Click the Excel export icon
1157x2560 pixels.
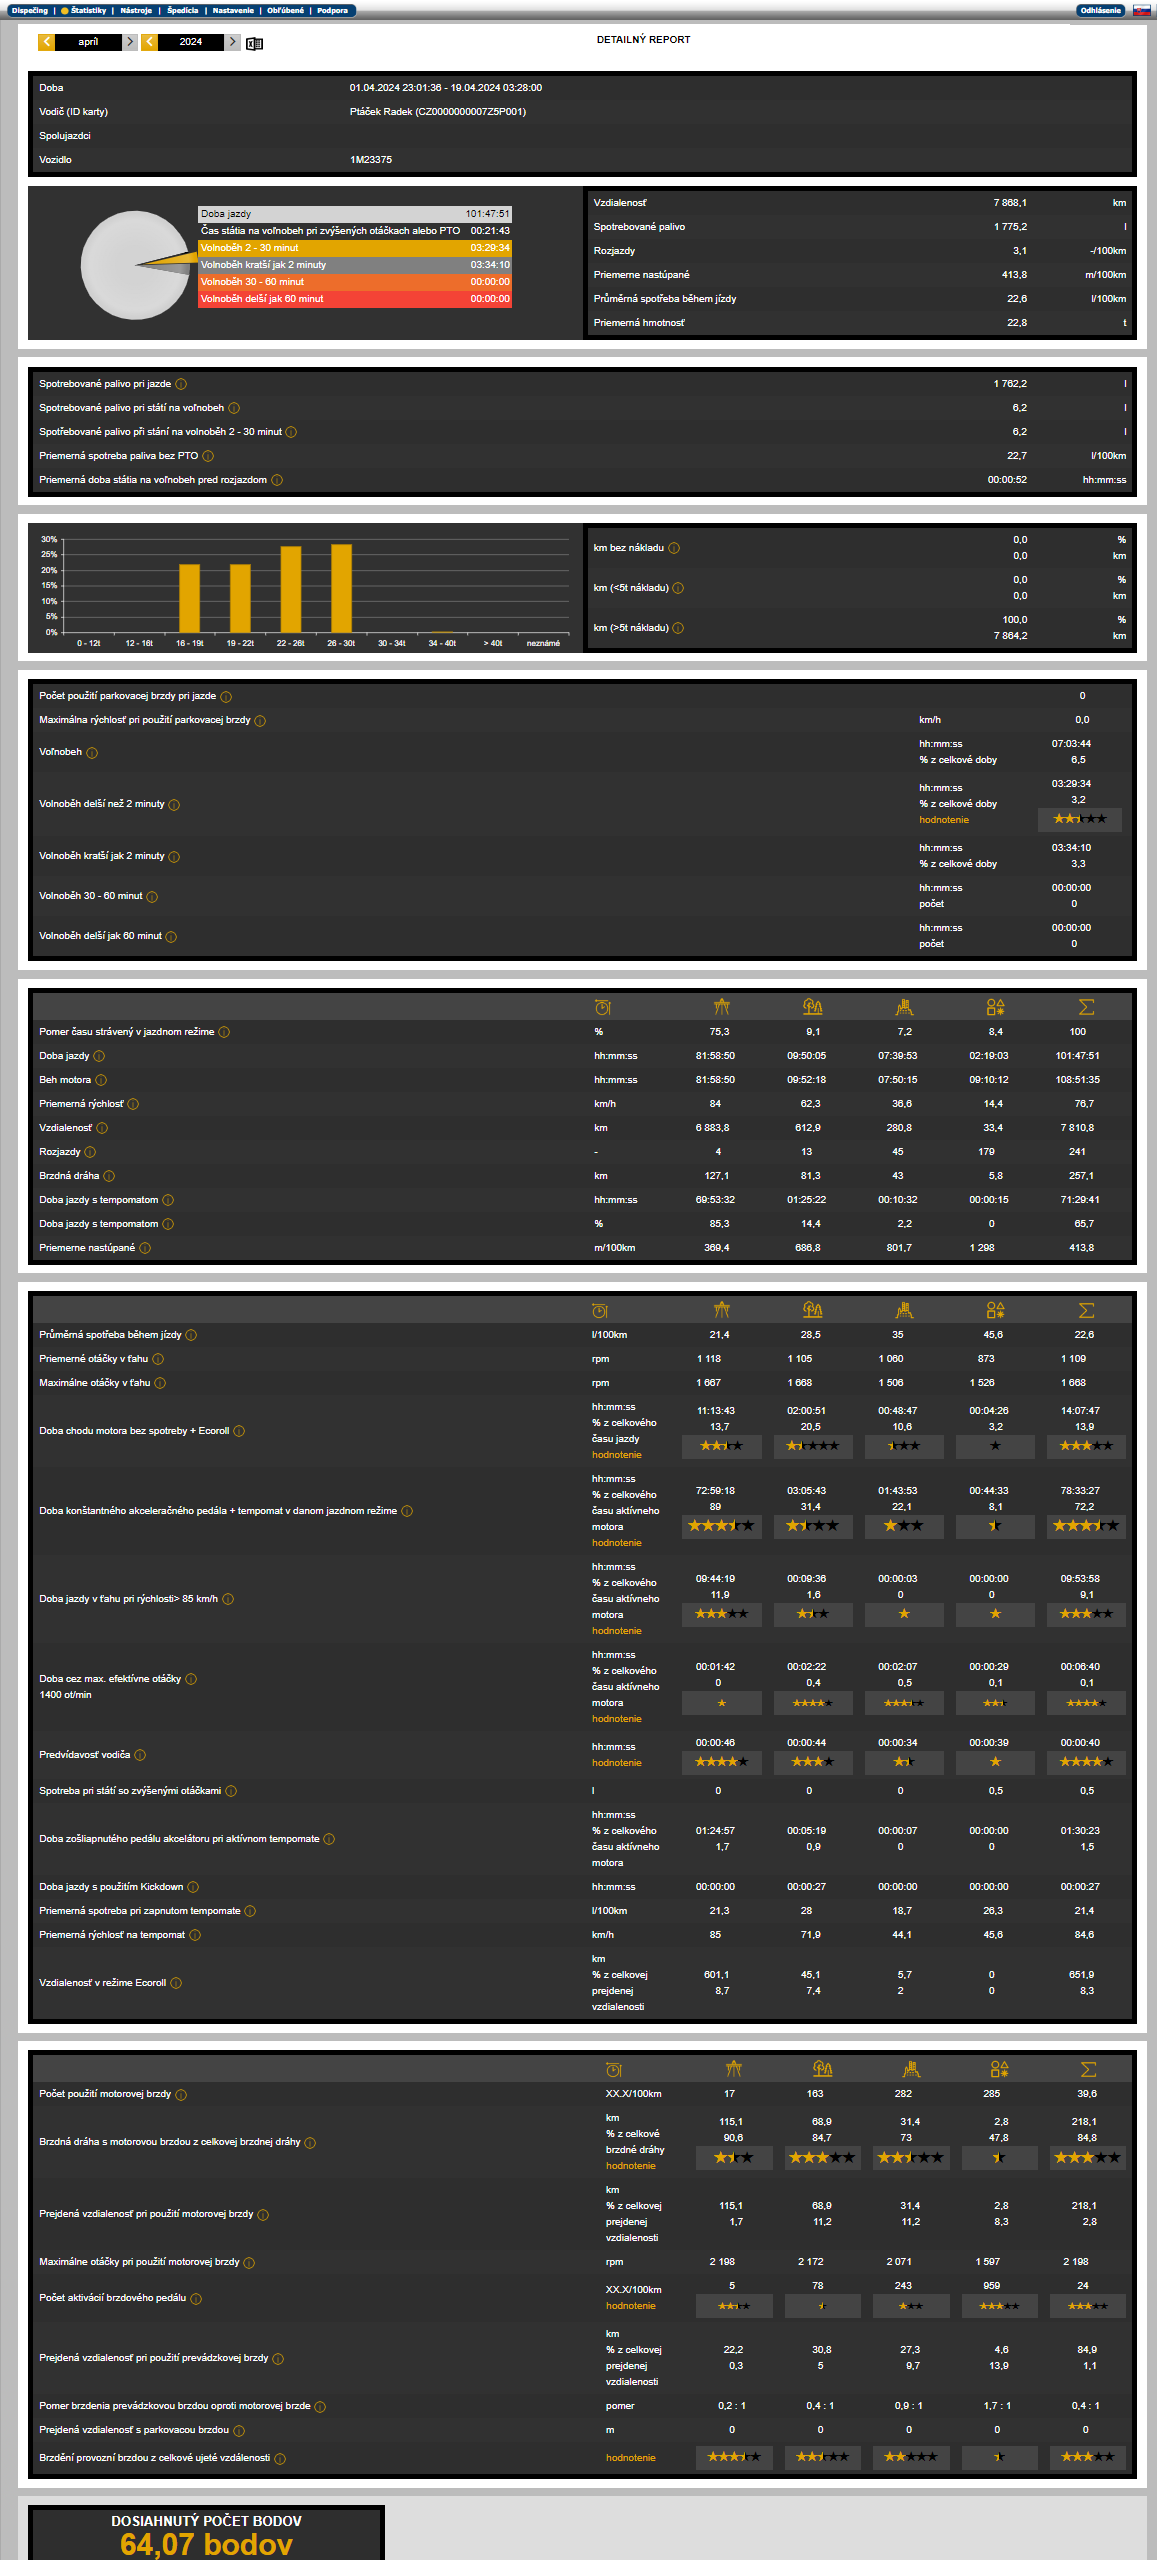click(255, 43)
